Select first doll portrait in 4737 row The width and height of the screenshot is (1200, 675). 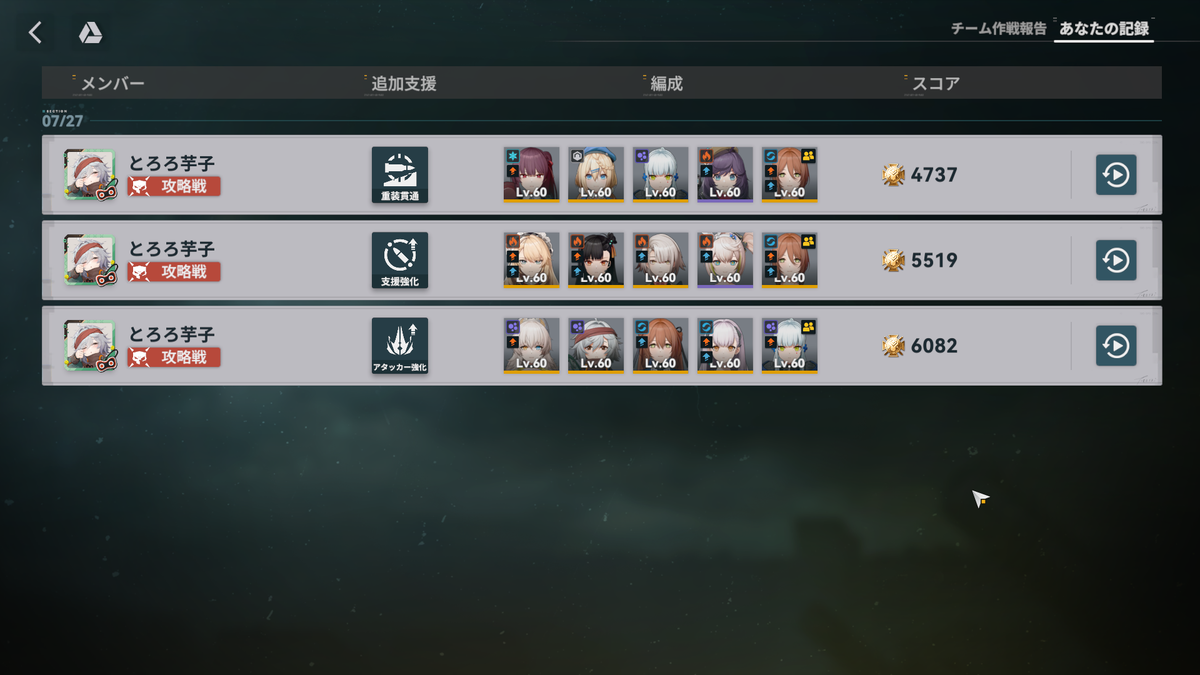[531, 175]
